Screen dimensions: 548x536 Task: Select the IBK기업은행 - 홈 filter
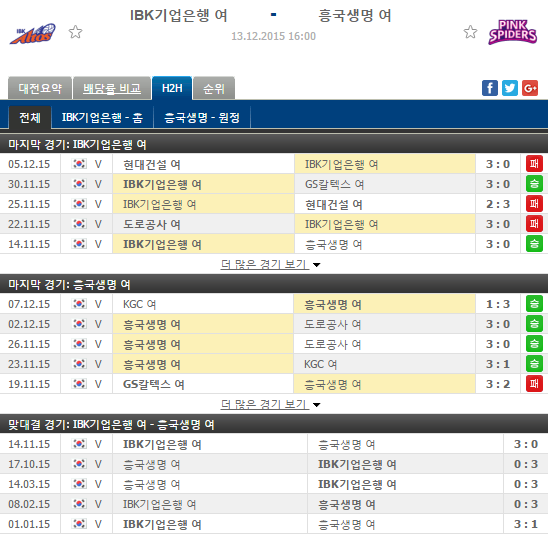click(x=102, y=117)
